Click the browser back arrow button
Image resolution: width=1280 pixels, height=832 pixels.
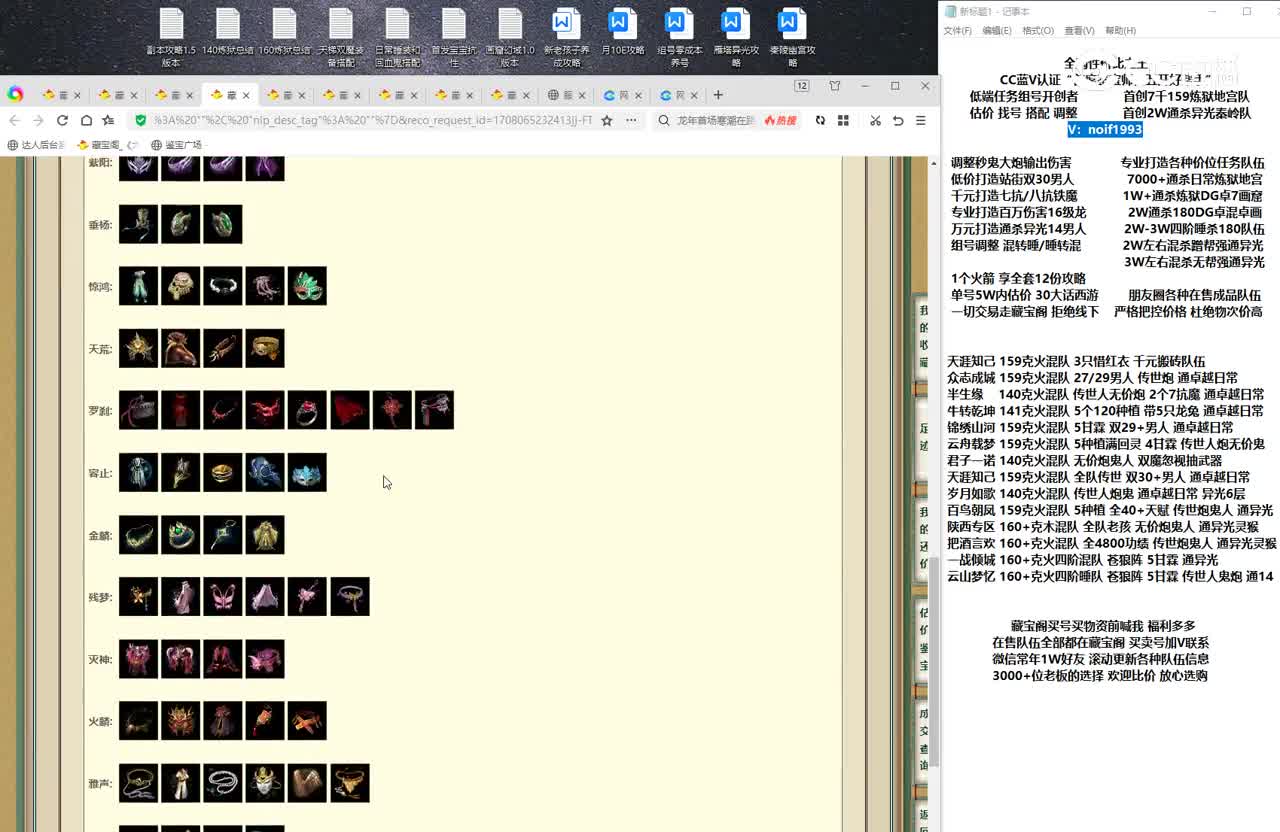pos(14,120)
